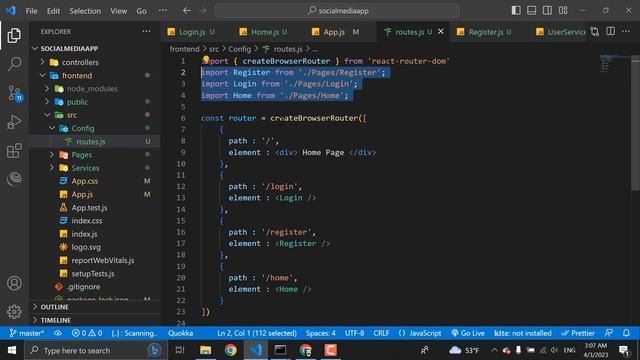Open editor more actions ellipsis
This screenshot has height=360, width=640.
point(626,31)
